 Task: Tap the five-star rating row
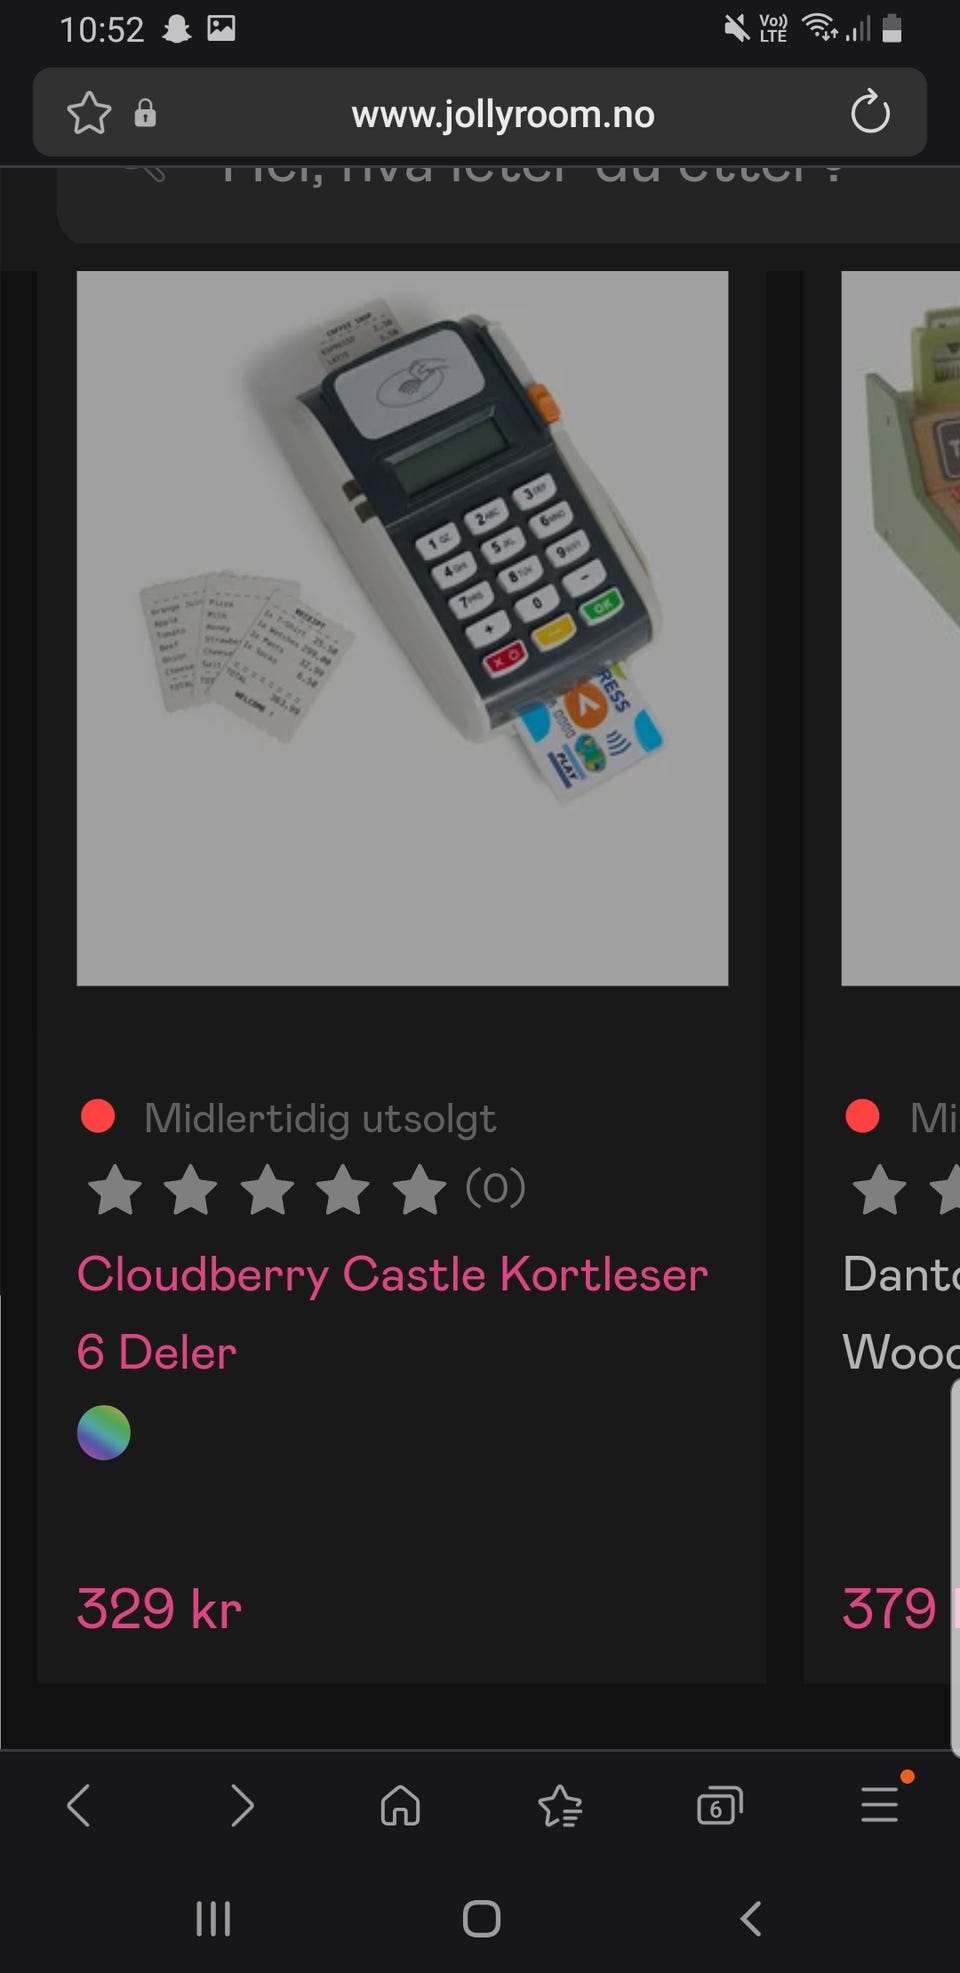[x=306, y=1189]
